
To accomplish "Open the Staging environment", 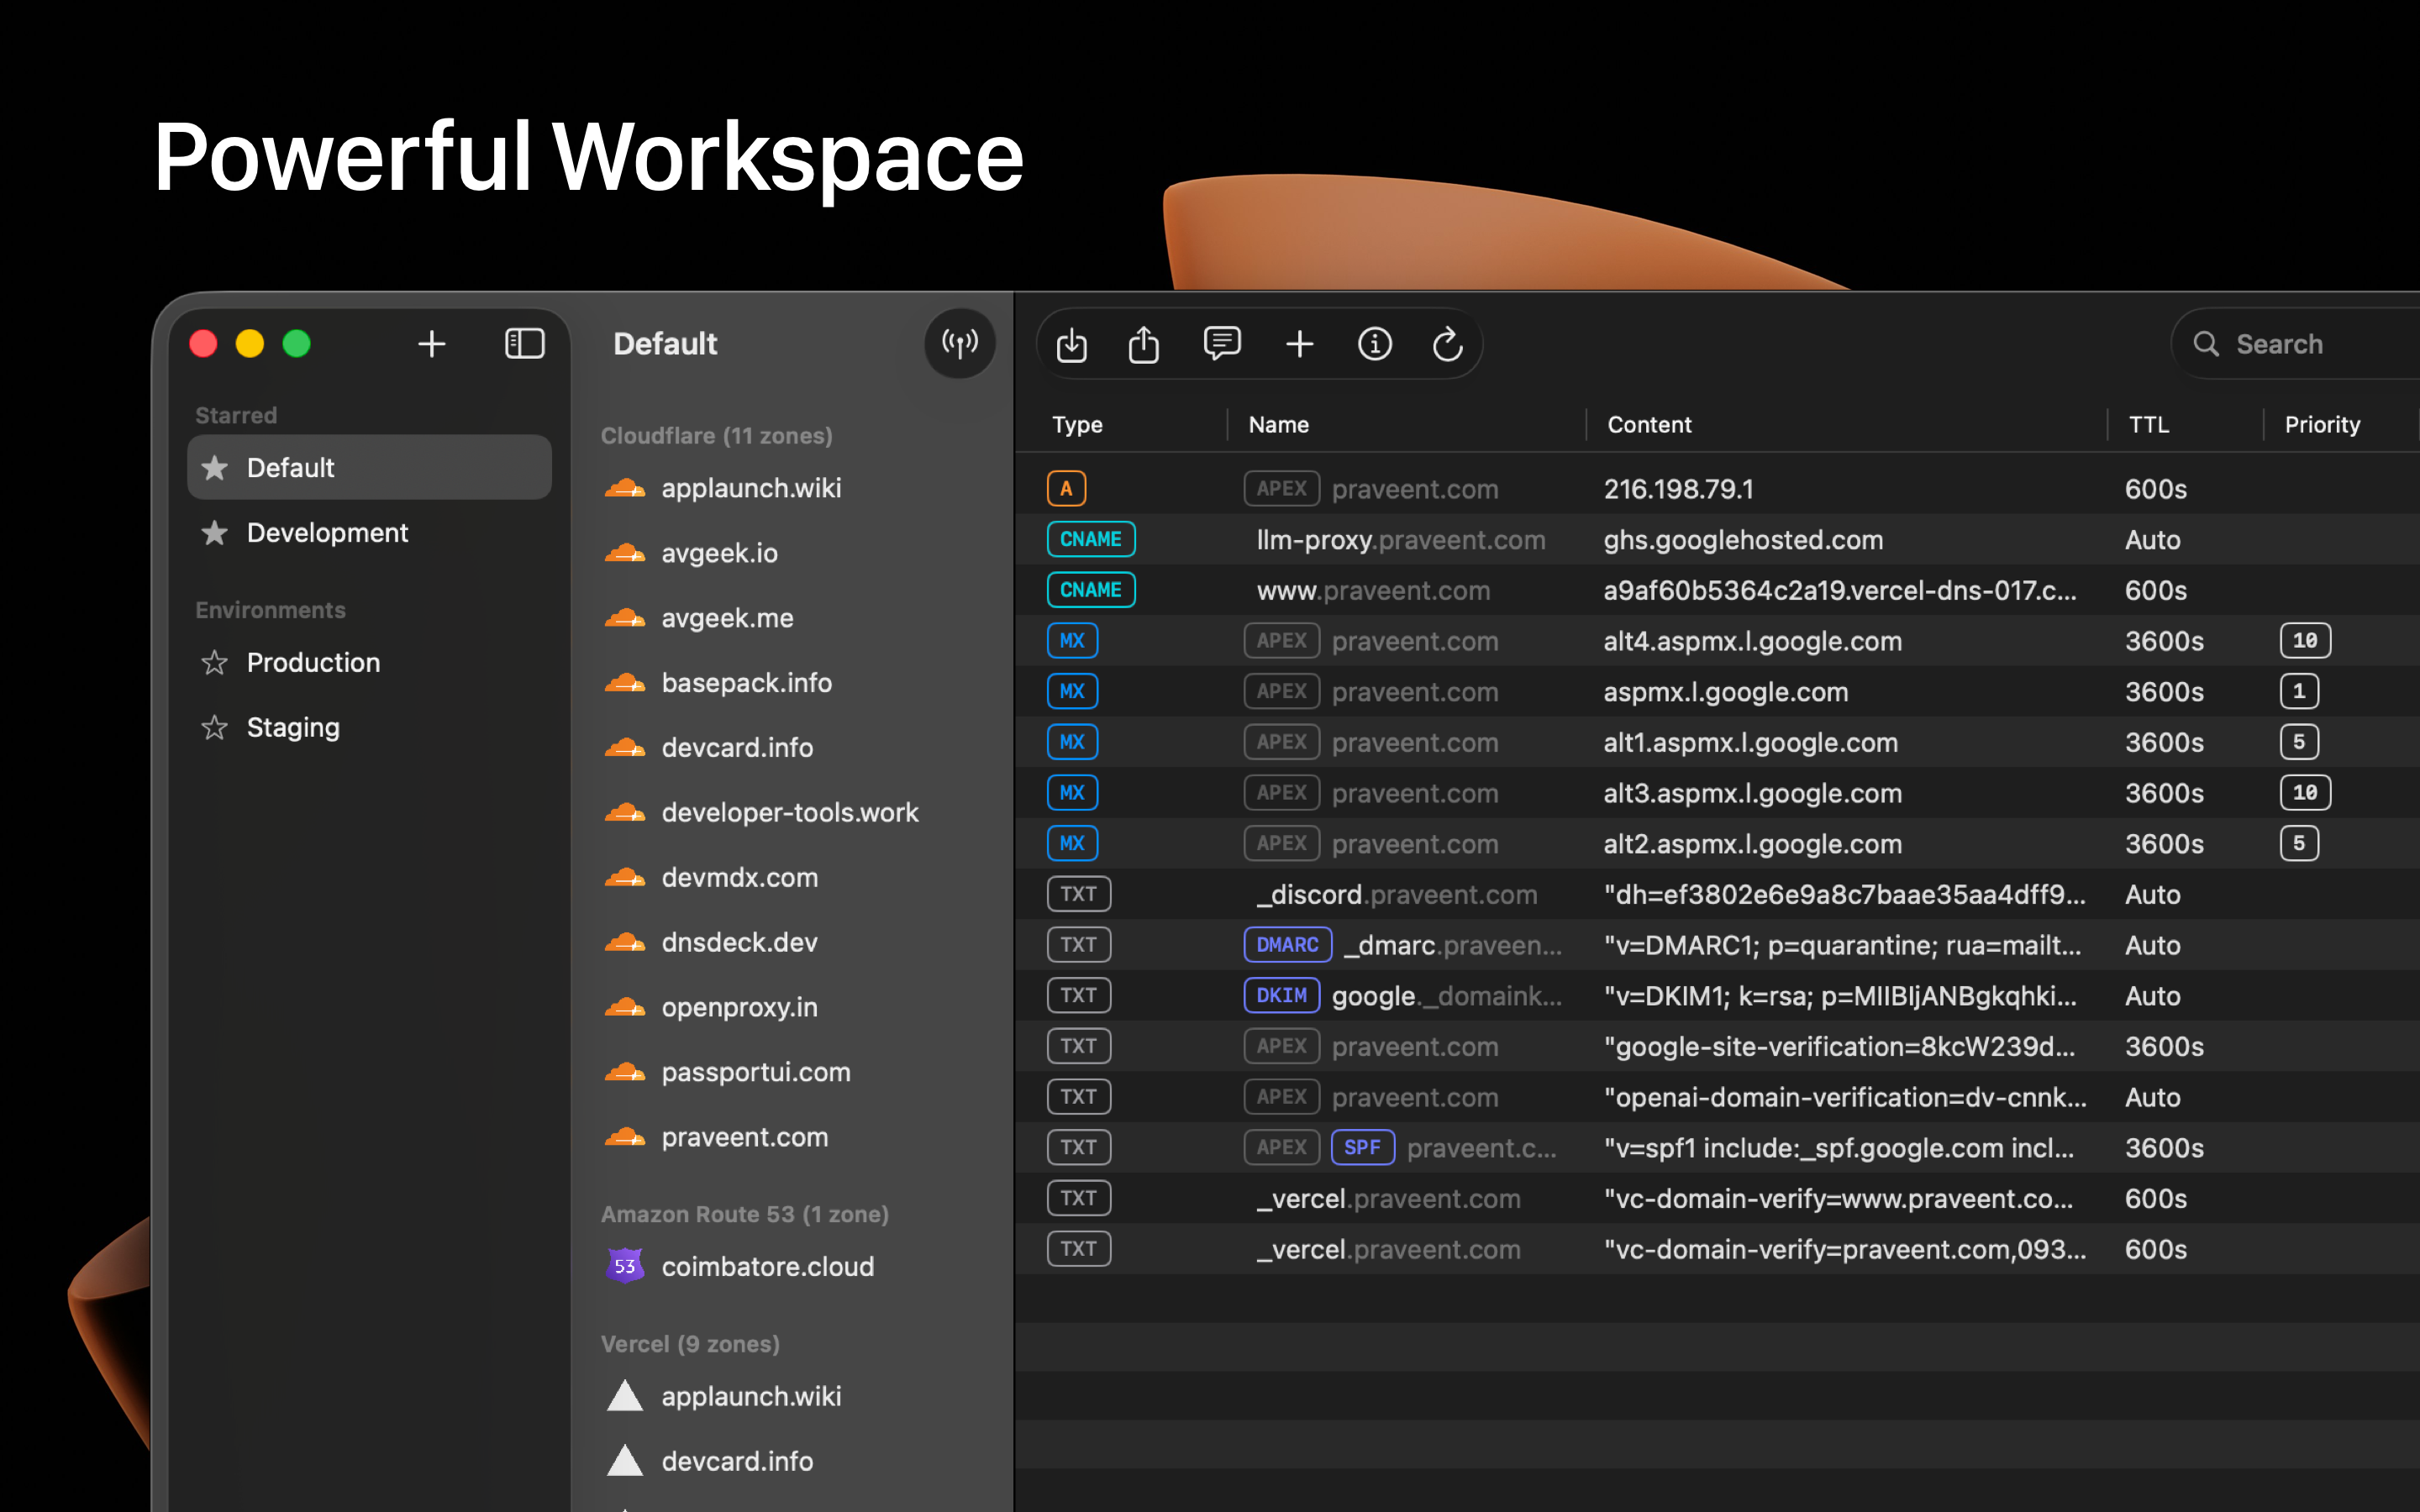I will (x=369, y=727).
